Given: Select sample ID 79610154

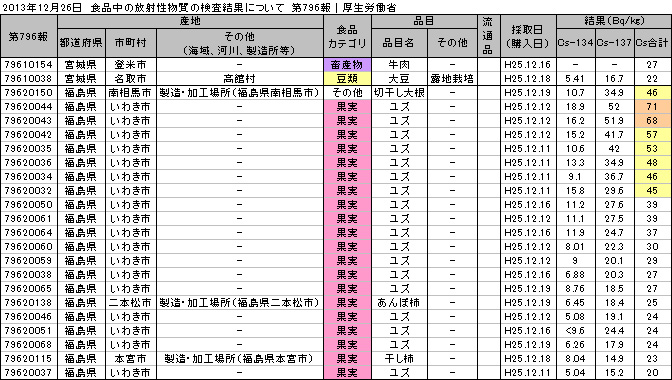Looking at the screenshot, I should [28, 65].
